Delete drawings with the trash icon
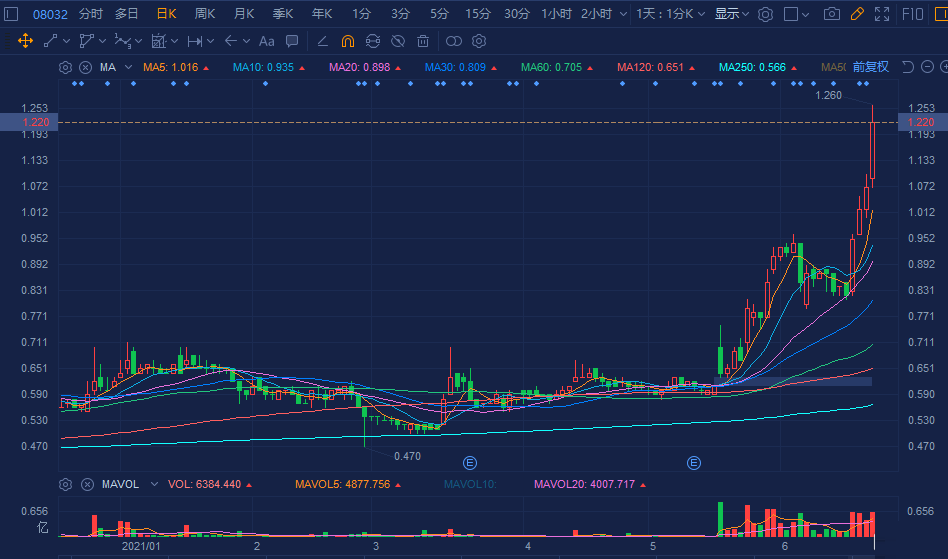The height and width of the screenshot is (559, 948). 423,41
